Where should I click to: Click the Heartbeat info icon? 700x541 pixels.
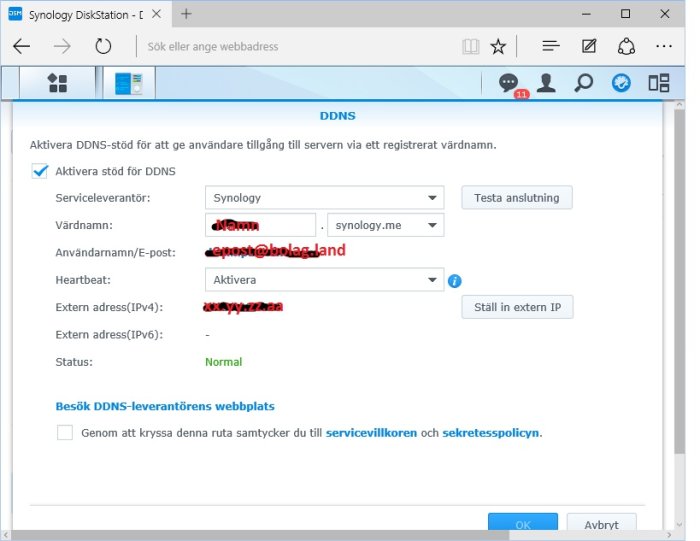(x=454, y=281)
